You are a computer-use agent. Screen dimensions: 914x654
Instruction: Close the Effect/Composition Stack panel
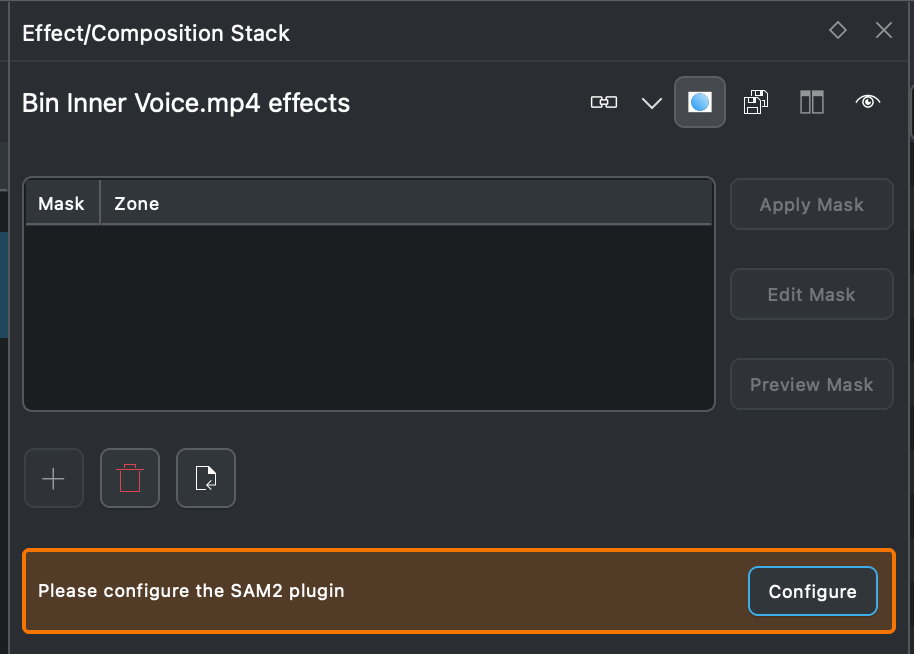(x=884, y=31)
